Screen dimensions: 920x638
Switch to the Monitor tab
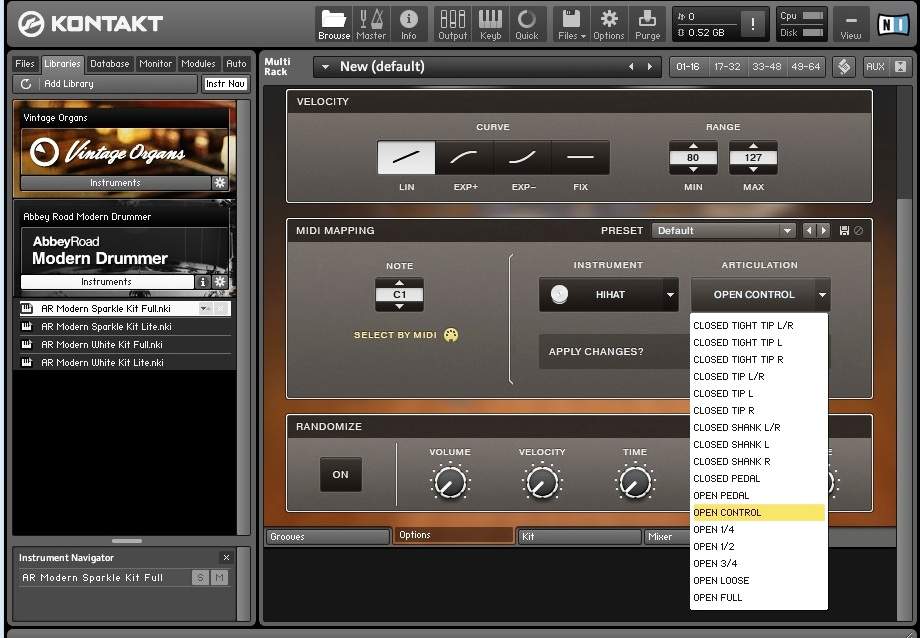[155, 63]
